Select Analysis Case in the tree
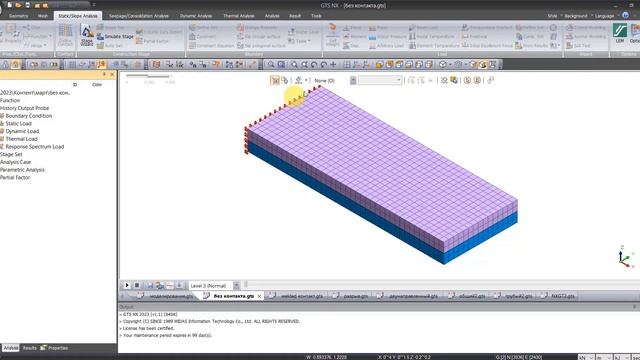This screenshot has width=640, height=360. click(x=16, y=162)
